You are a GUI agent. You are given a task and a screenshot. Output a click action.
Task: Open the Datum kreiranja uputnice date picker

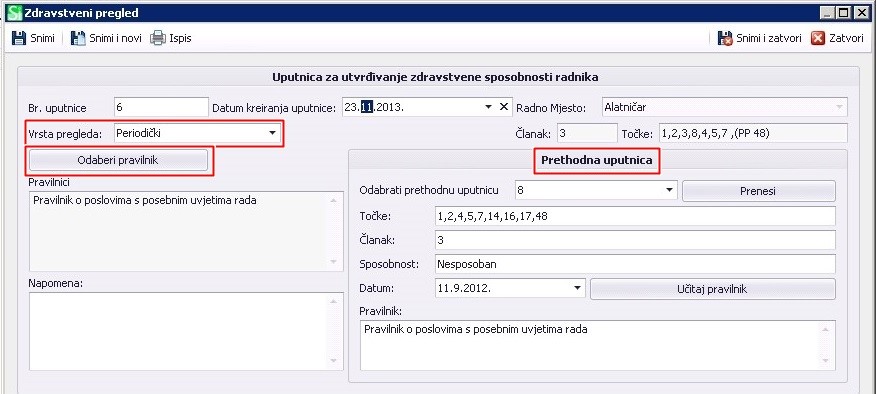(x=488, y=107)
